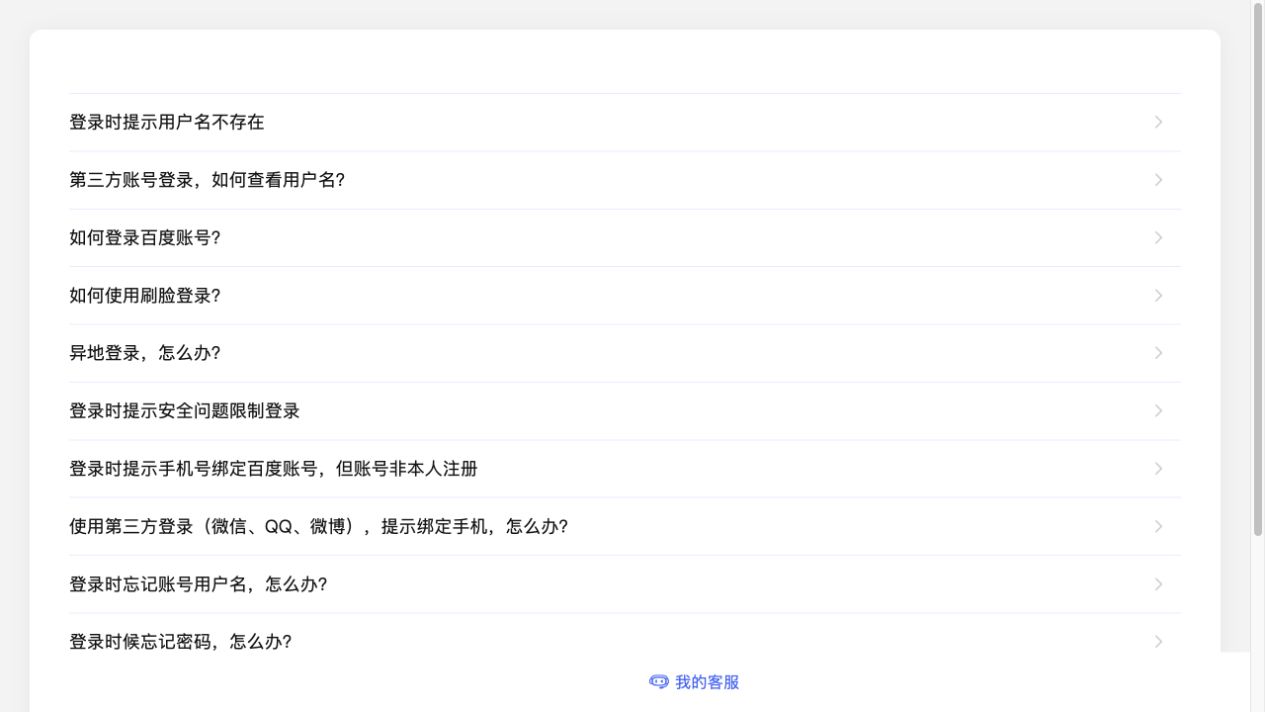
Task: Click chevron arrow for 安全问题限制登录 row
Action: coord(1158,411)
